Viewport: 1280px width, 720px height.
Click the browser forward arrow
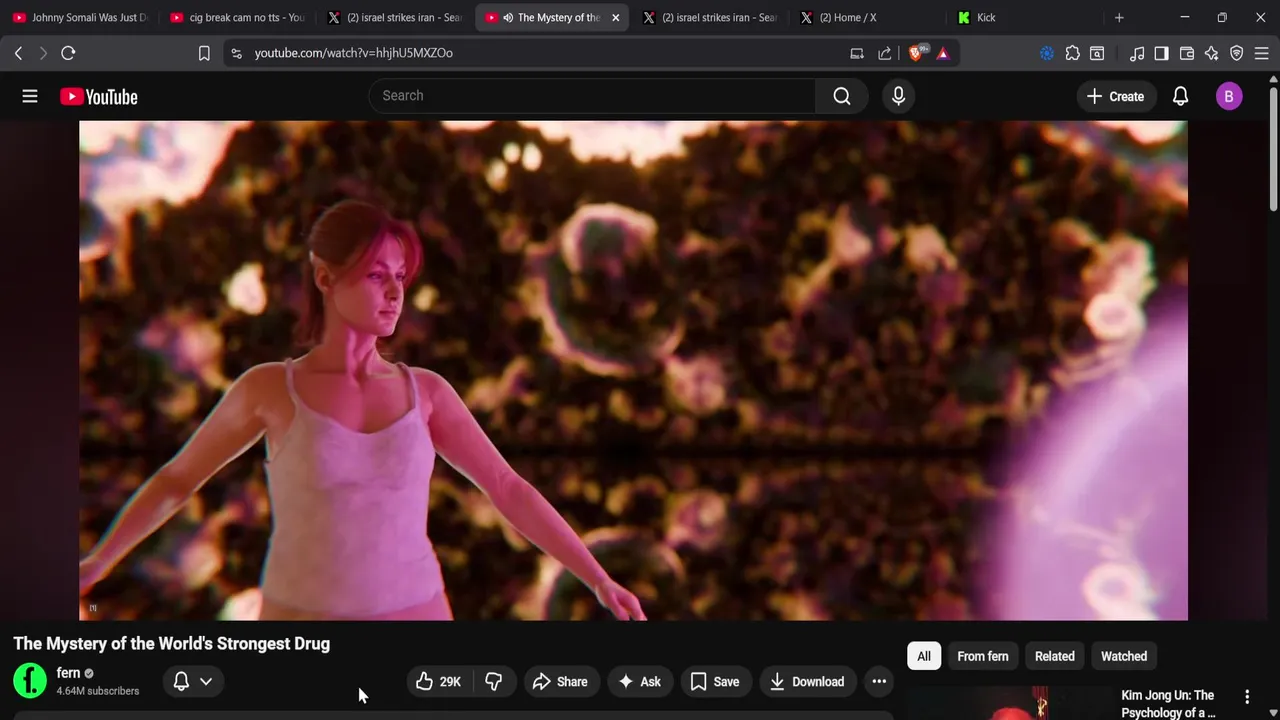tap(43, 53)
